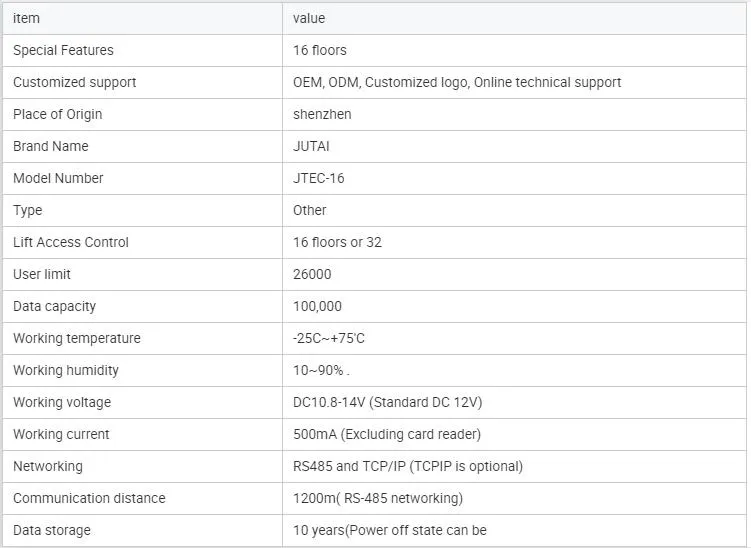Click the 'shenzhen' value cell
The width and height of the screenshot is (751, 548).
click(x=322, y=114)
